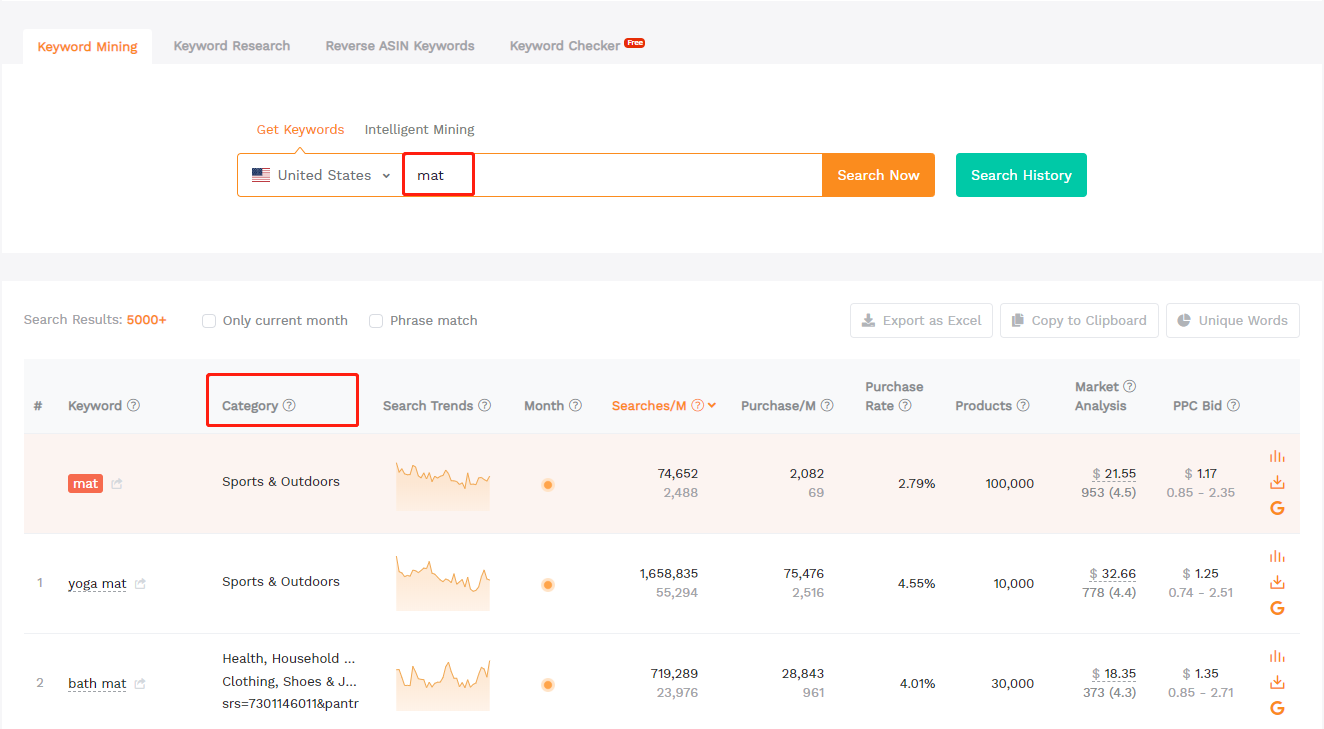Open the United States marketplace dropdown
This screenshot has height=729, width=1324.
click(x=320, y=175)
